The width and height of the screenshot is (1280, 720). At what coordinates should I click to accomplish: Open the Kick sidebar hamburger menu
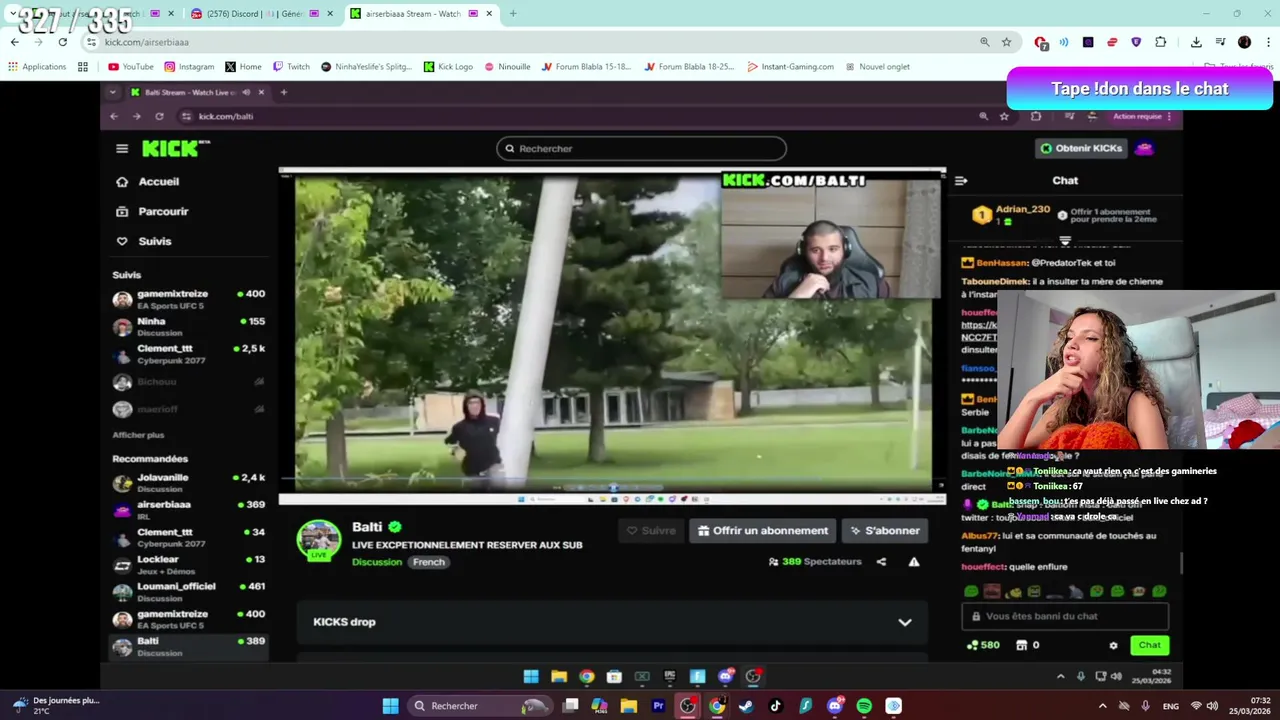[x=122, y=149]
